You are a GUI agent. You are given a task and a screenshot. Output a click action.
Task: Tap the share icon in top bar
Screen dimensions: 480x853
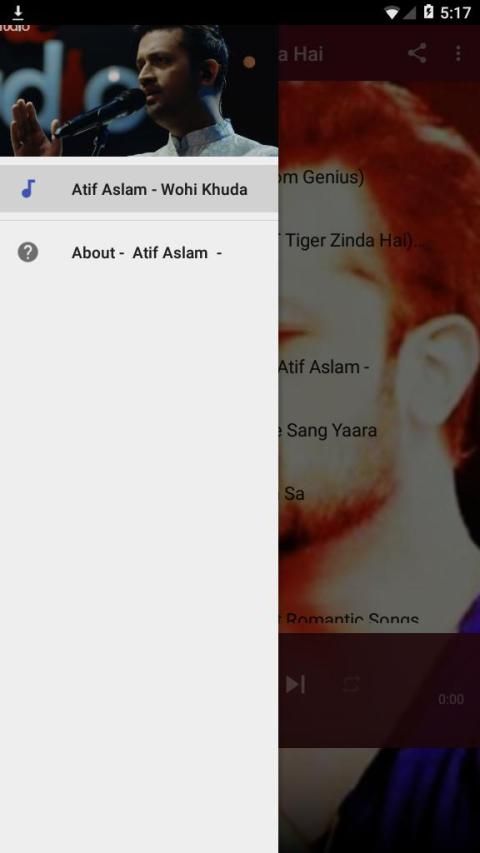pos(417,53)
